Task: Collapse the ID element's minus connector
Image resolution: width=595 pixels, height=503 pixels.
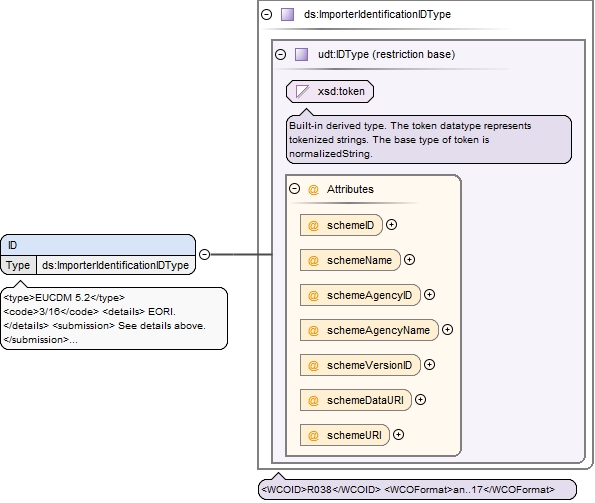Action: [x=205, y=254]
